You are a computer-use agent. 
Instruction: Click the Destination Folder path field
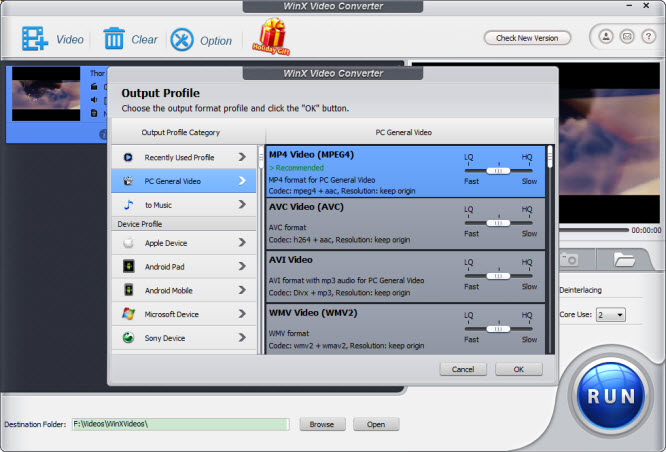[181, 424]
